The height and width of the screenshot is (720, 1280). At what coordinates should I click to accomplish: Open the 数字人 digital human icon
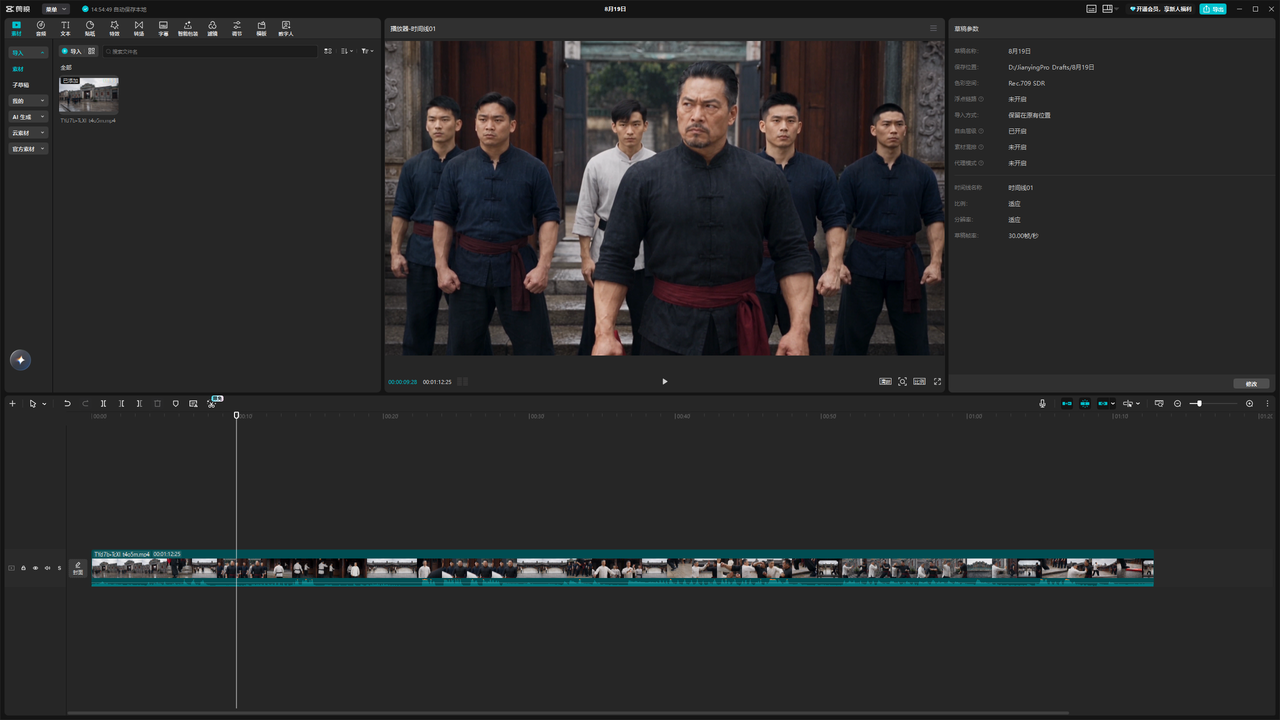(286, 27)
